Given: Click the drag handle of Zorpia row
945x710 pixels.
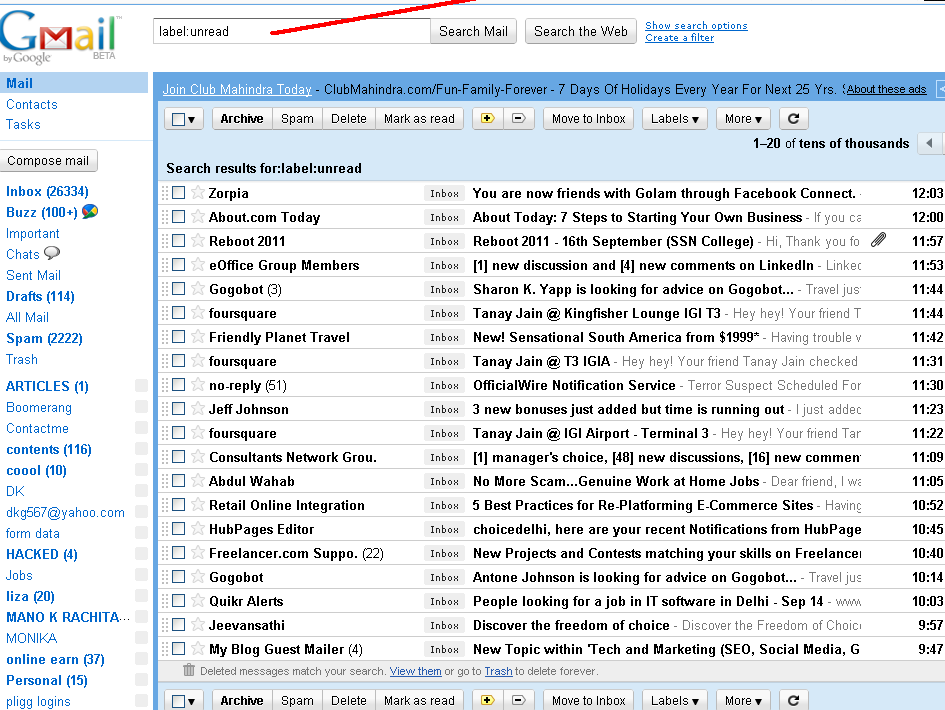Looking at the screenshot, I should [x=165, y=193].
